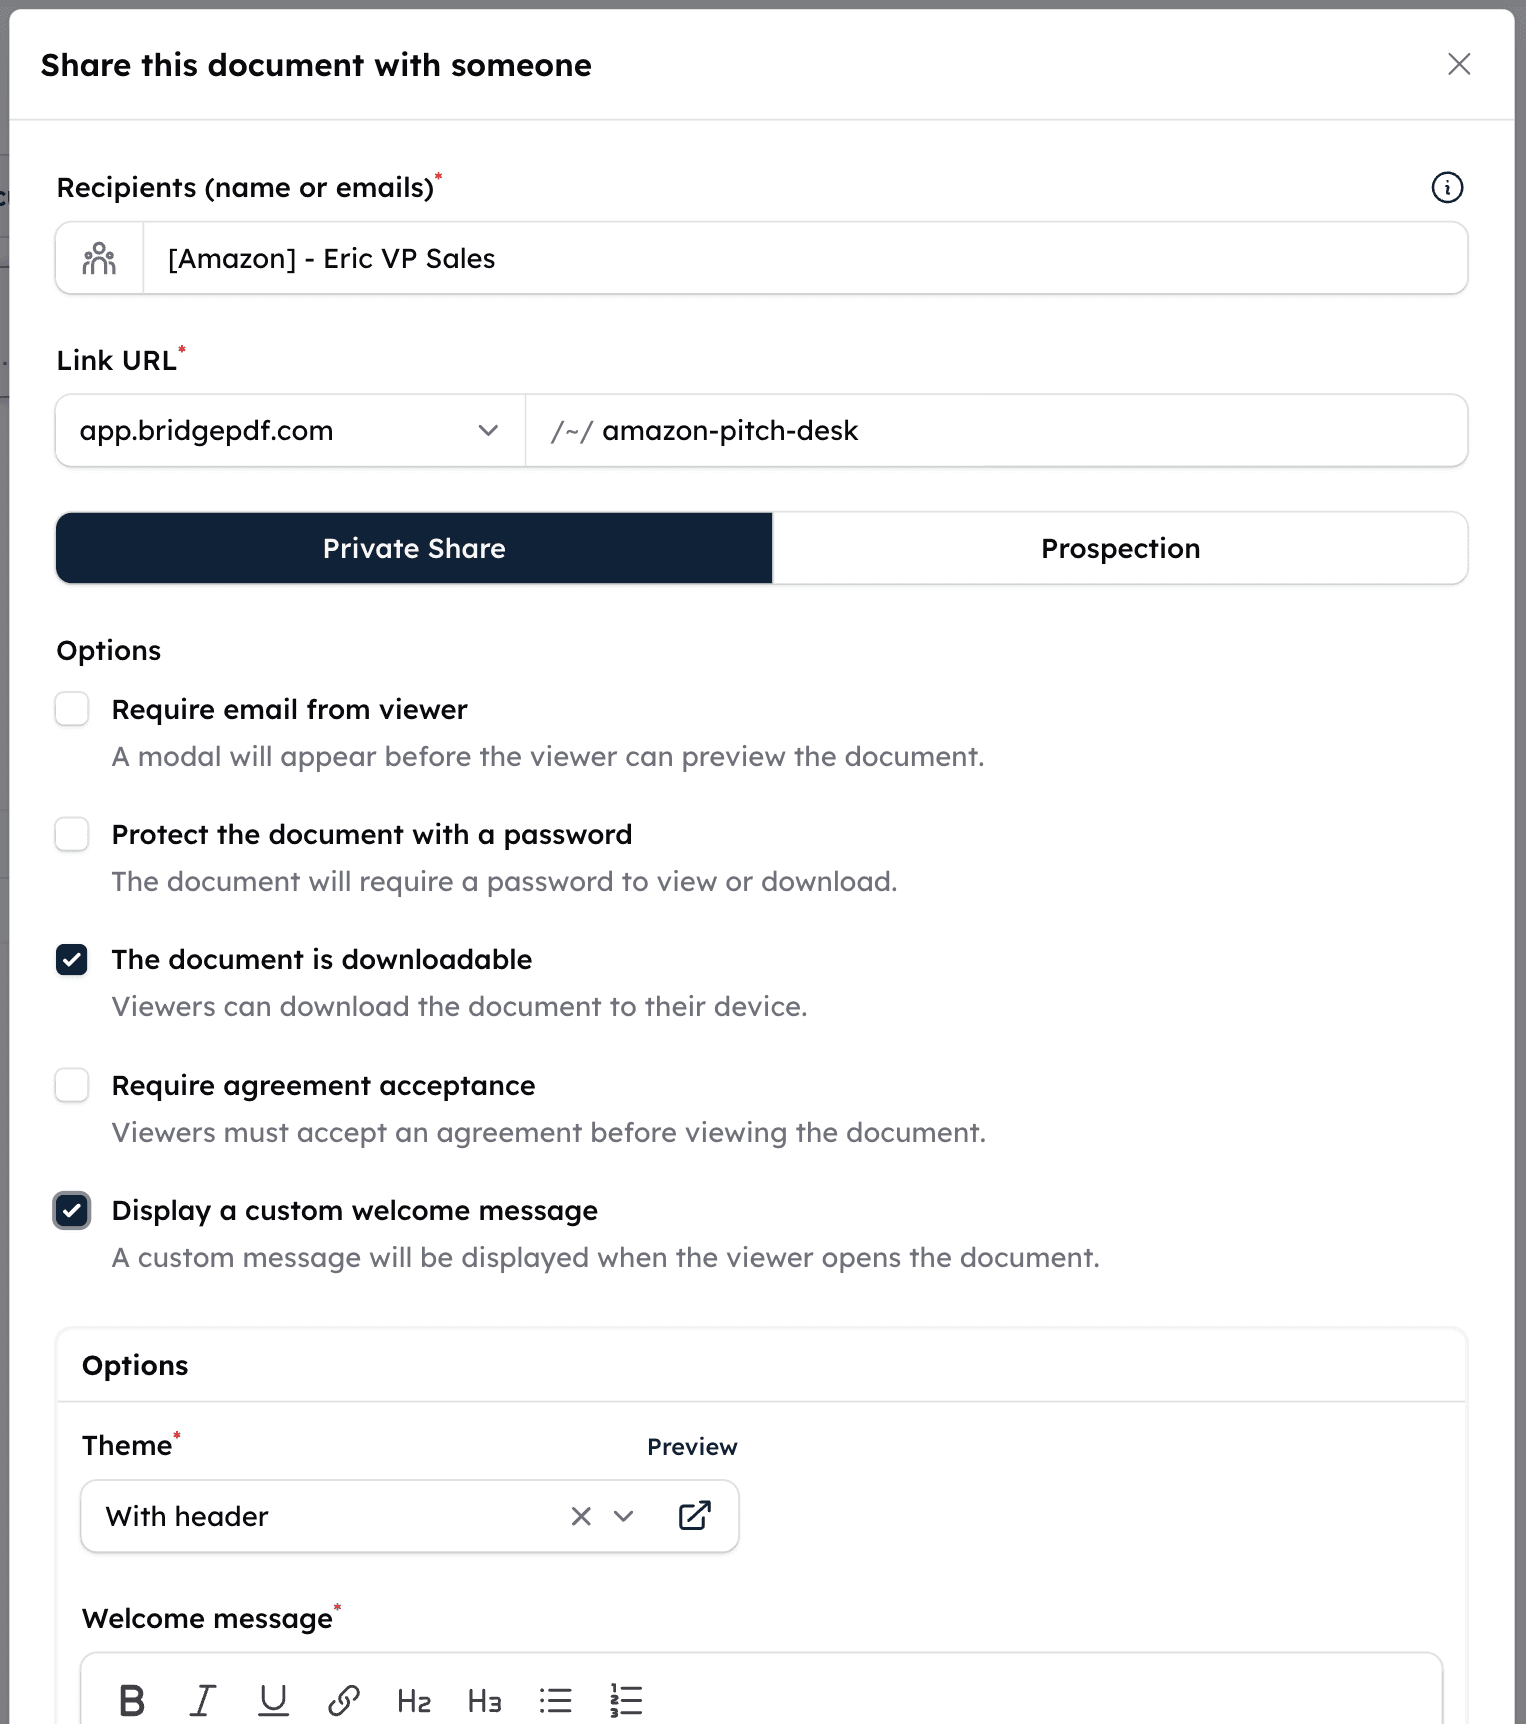Image resolution: width=1526 pixels, height=1724 pixels.
Task: Enable 'Require email from viewer'
Action: point(71,708)
